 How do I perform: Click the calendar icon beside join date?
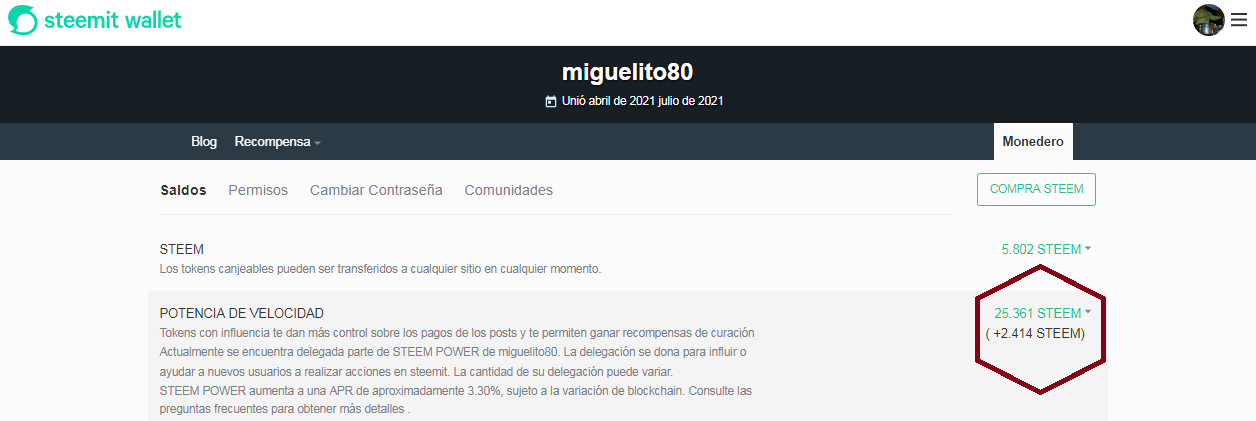click(x=550, y=101)
